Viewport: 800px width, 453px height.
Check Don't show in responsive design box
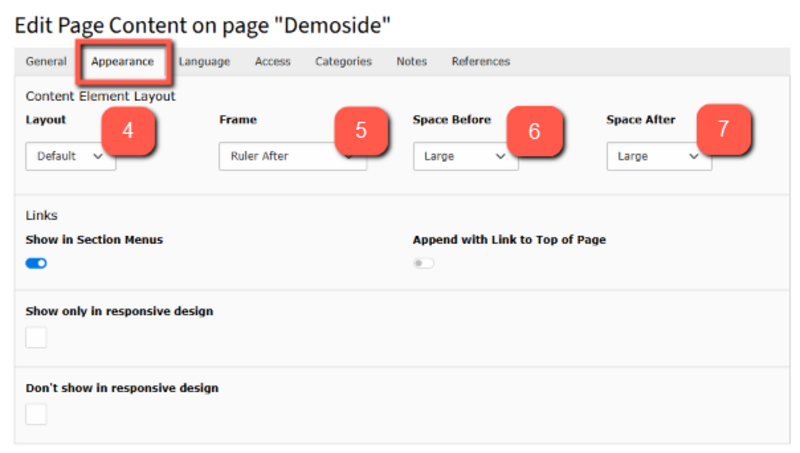(x=36, y=414)
